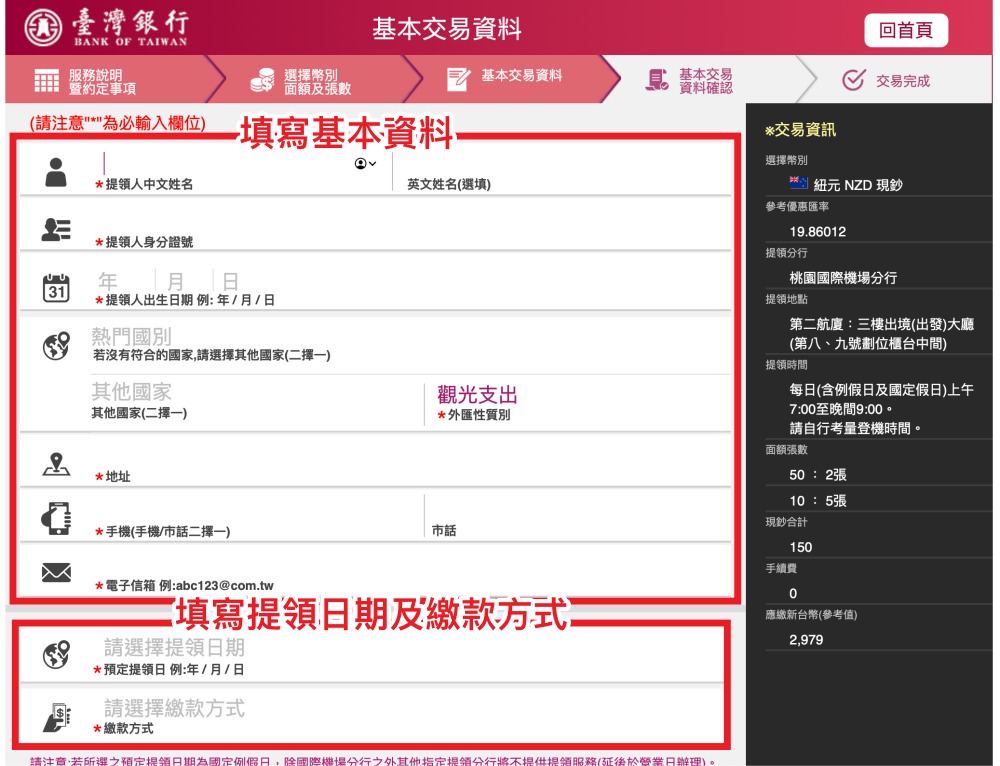1000x766 pixels.
Task: Click the globe icon beside 預定提領日
Action: point(56,655)
